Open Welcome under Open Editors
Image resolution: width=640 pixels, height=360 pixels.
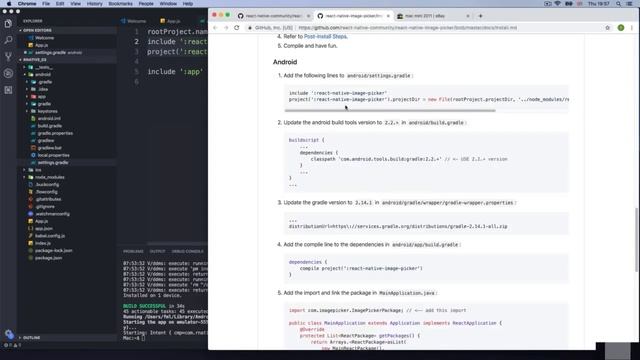(44, 38)
